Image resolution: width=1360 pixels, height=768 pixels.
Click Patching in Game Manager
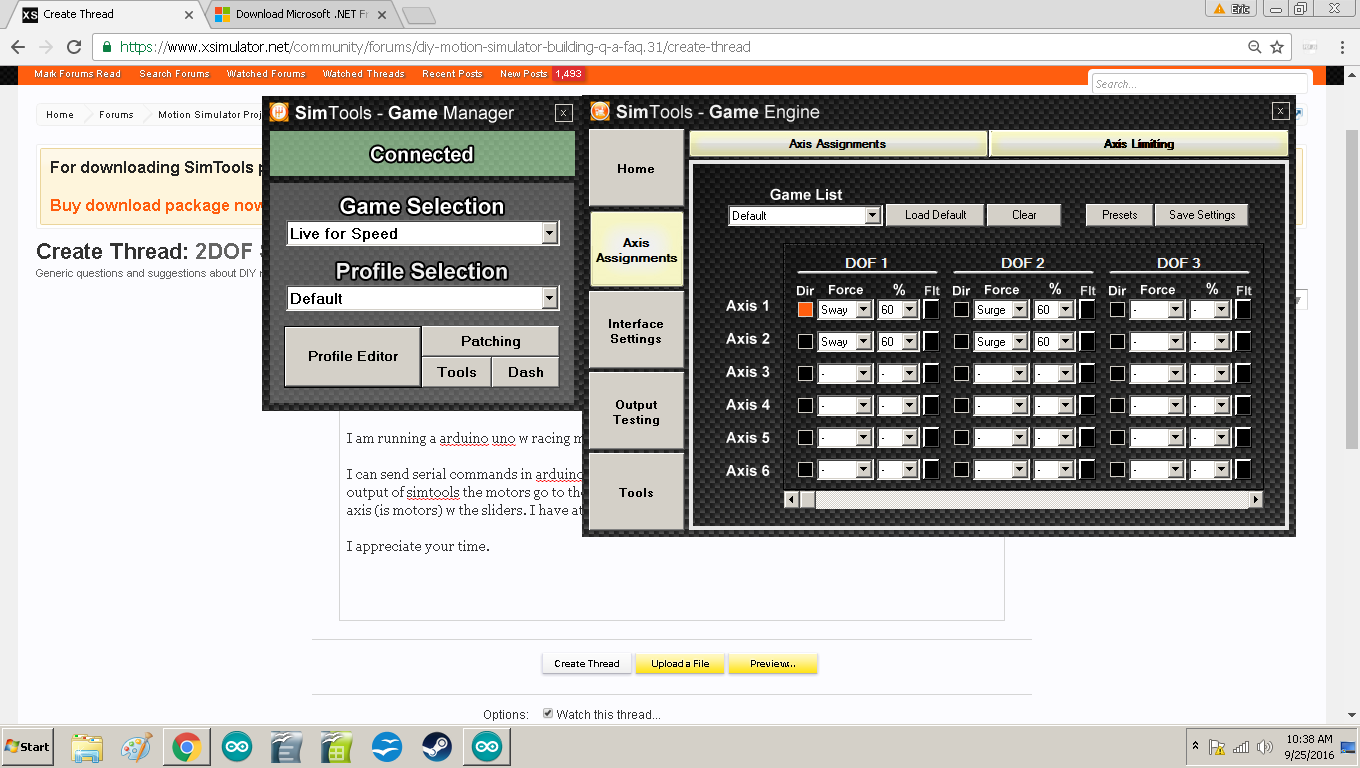(x=490, y=341)
